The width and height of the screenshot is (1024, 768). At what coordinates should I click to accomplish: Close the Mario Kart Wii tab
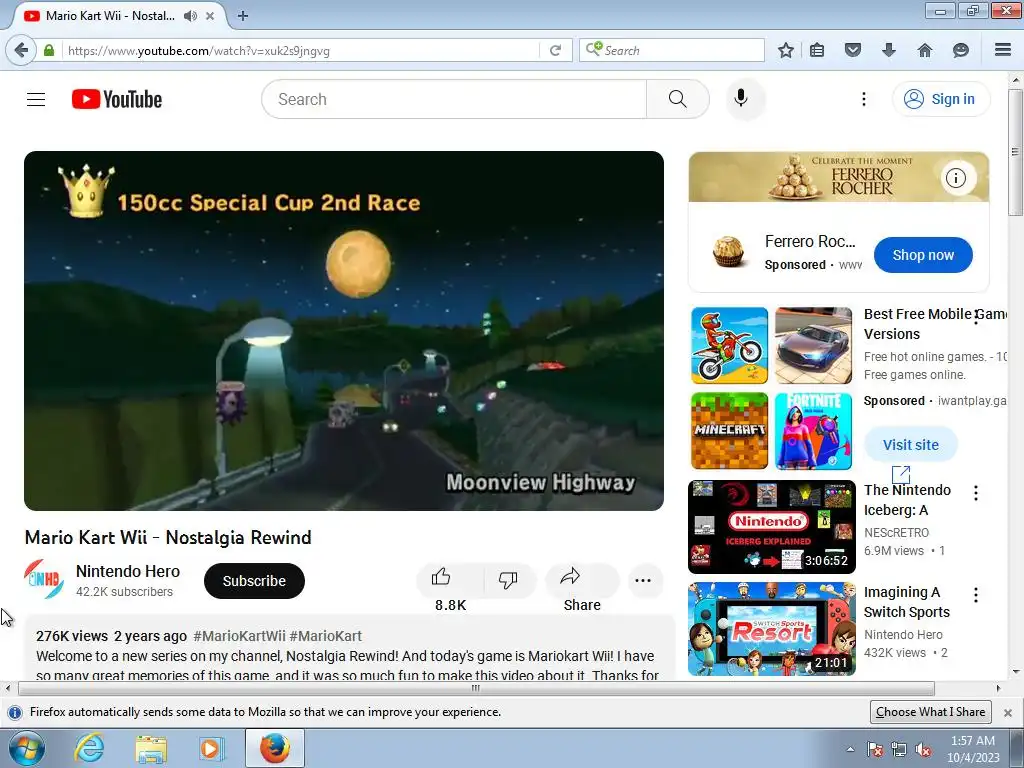coord(210,16)
